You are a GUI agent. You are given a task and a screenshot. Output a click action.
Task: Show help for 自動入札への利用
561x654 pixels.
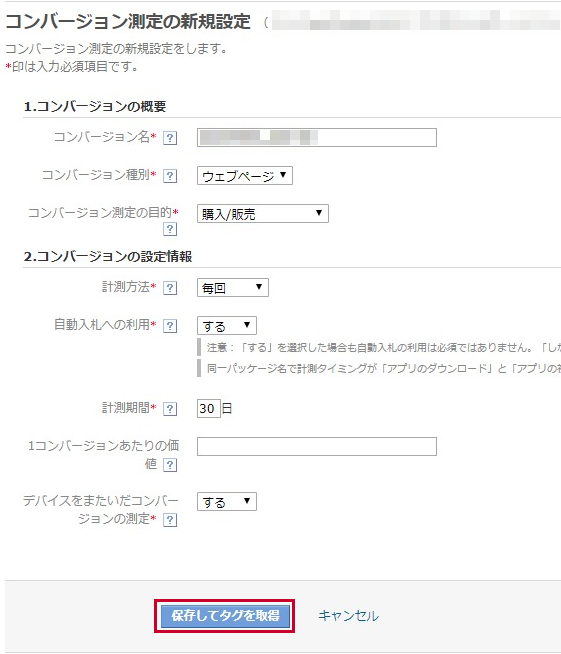[170, 326]
